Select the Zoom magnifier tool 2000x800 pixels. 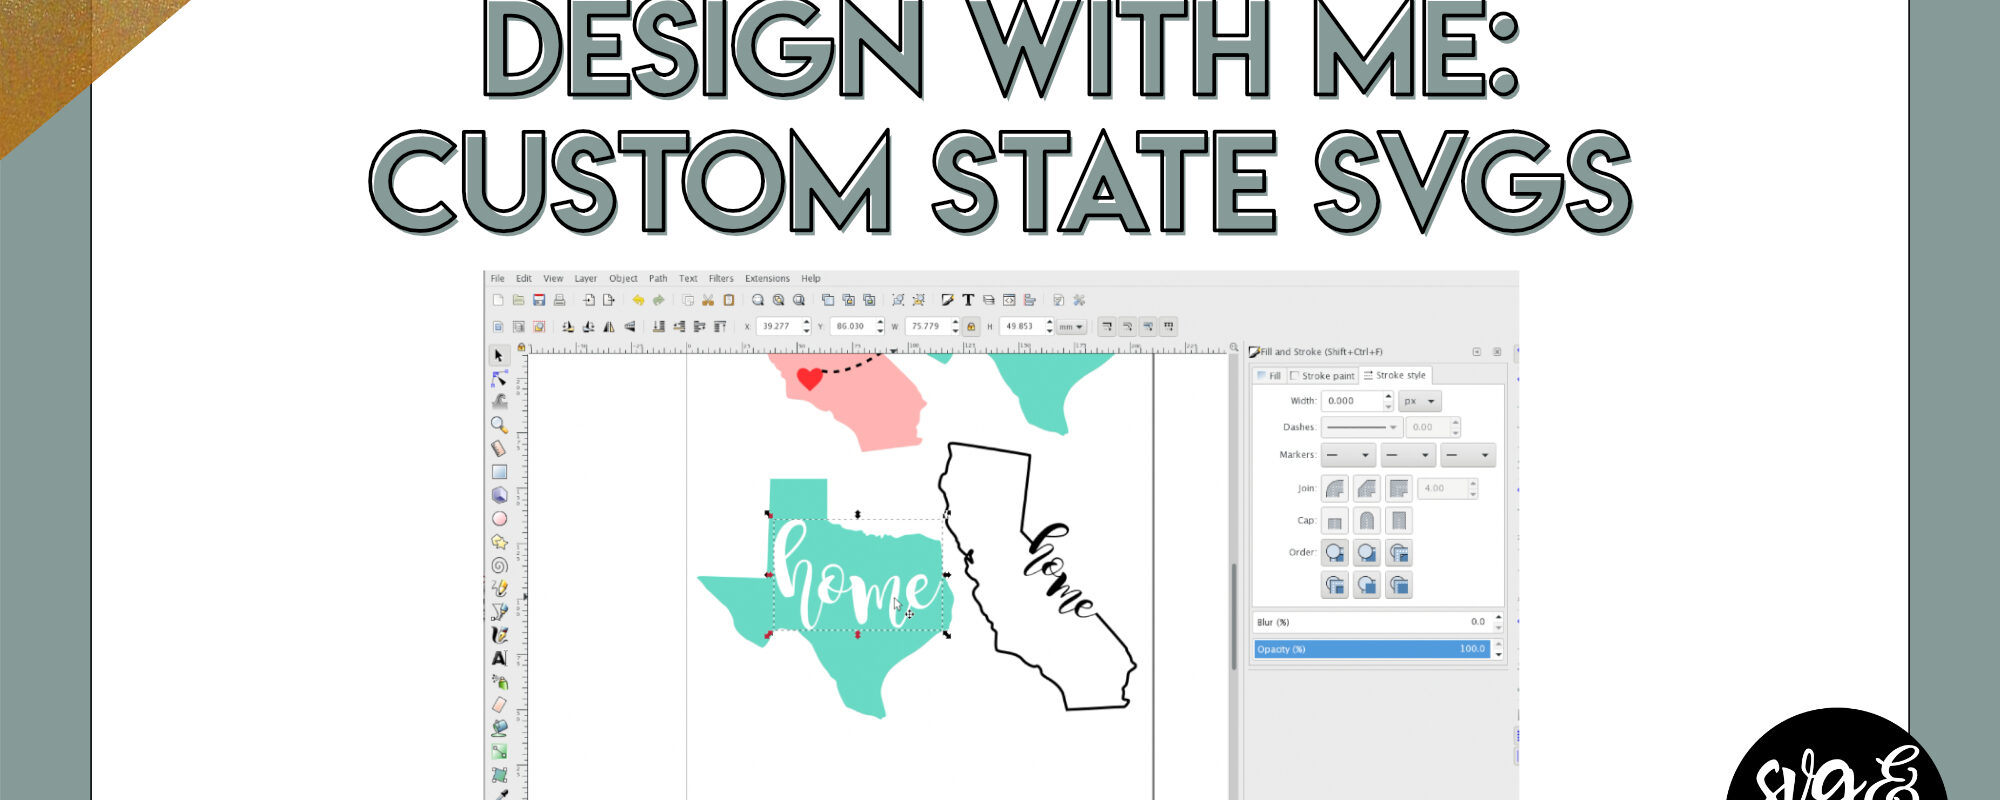(499, 425)
